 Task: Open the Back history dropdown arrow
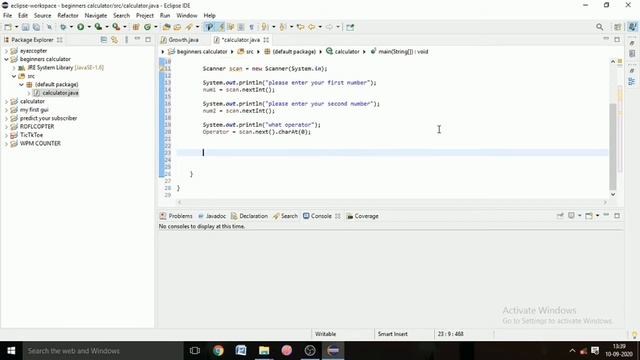coord(320,27)
